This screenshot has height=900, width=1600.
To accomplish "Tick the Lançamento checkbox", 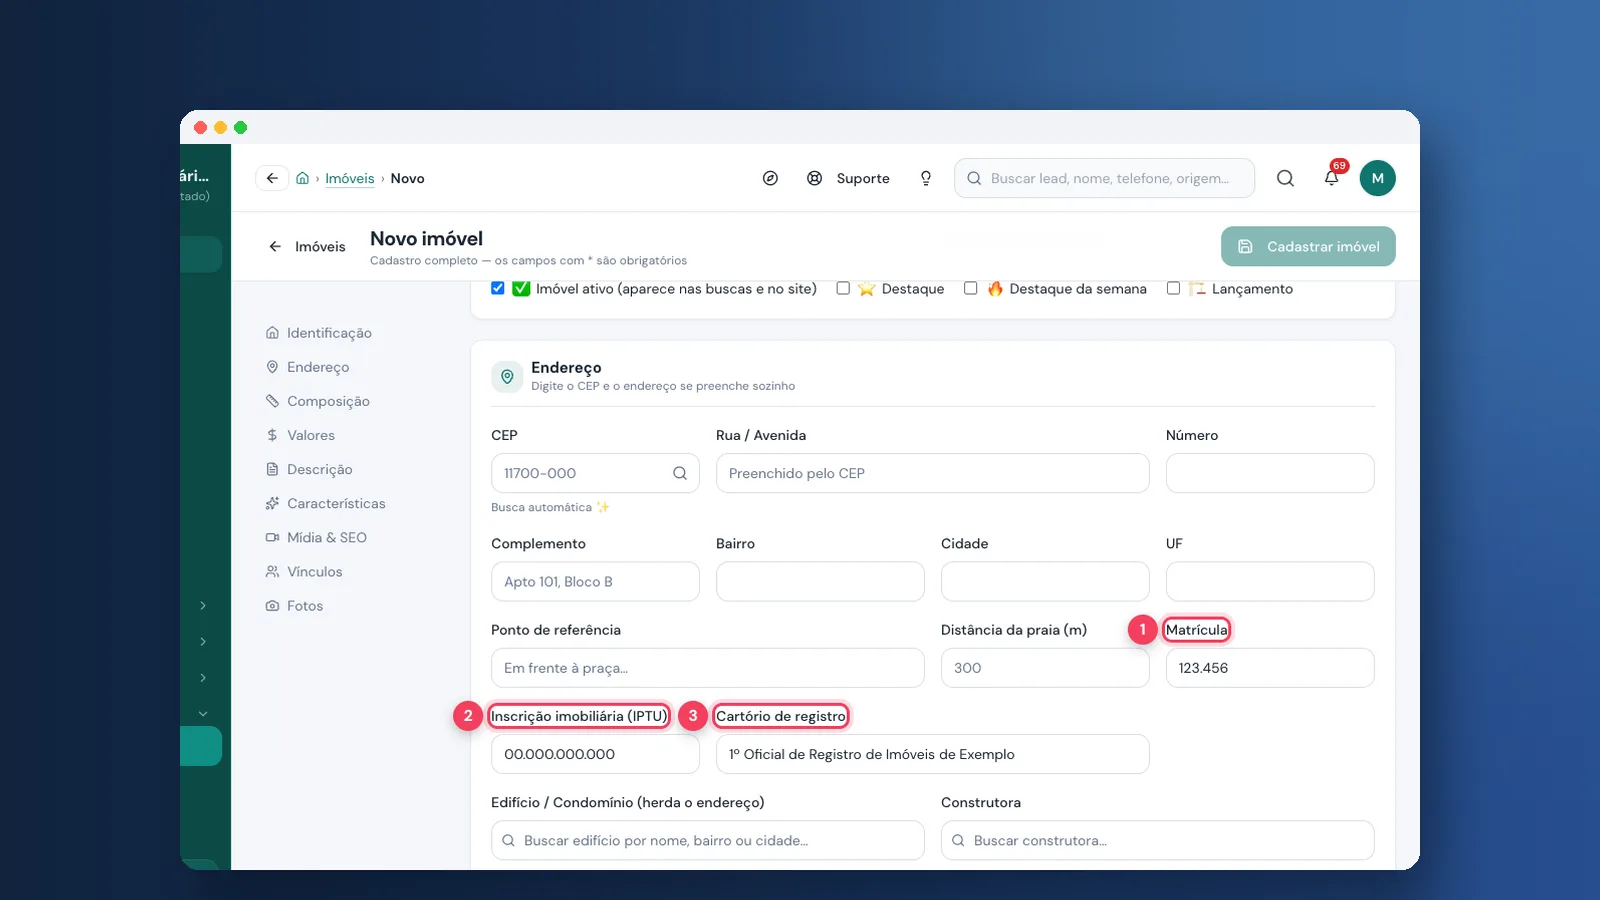I will pyautogui.click(x=1173, y=288).
